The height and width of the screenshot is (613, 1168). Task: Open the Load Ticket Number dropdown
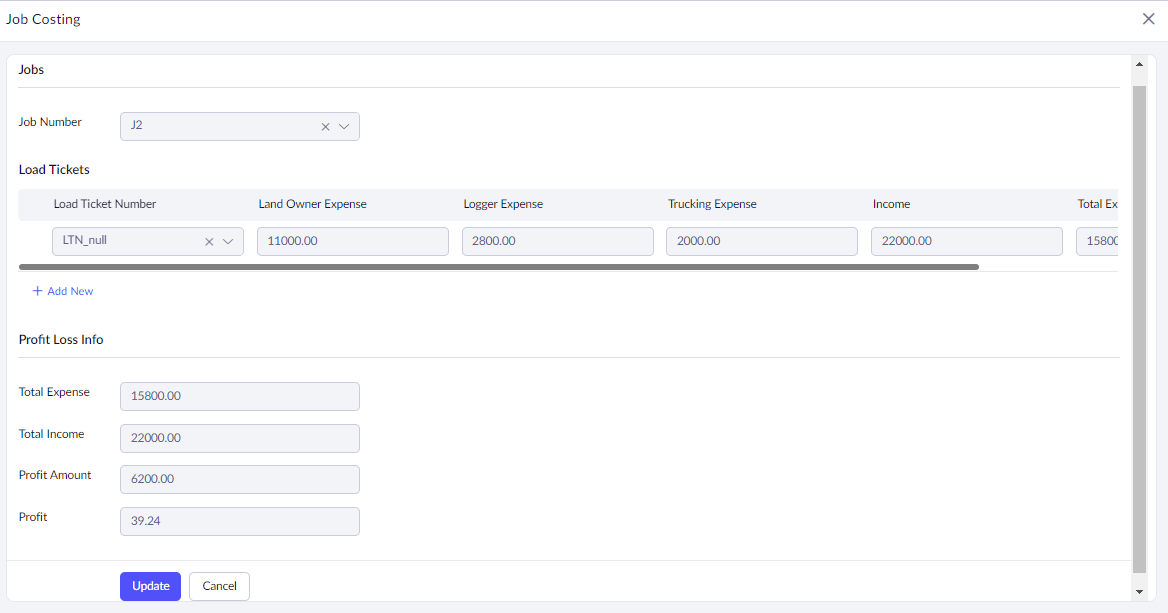point(228,242)
